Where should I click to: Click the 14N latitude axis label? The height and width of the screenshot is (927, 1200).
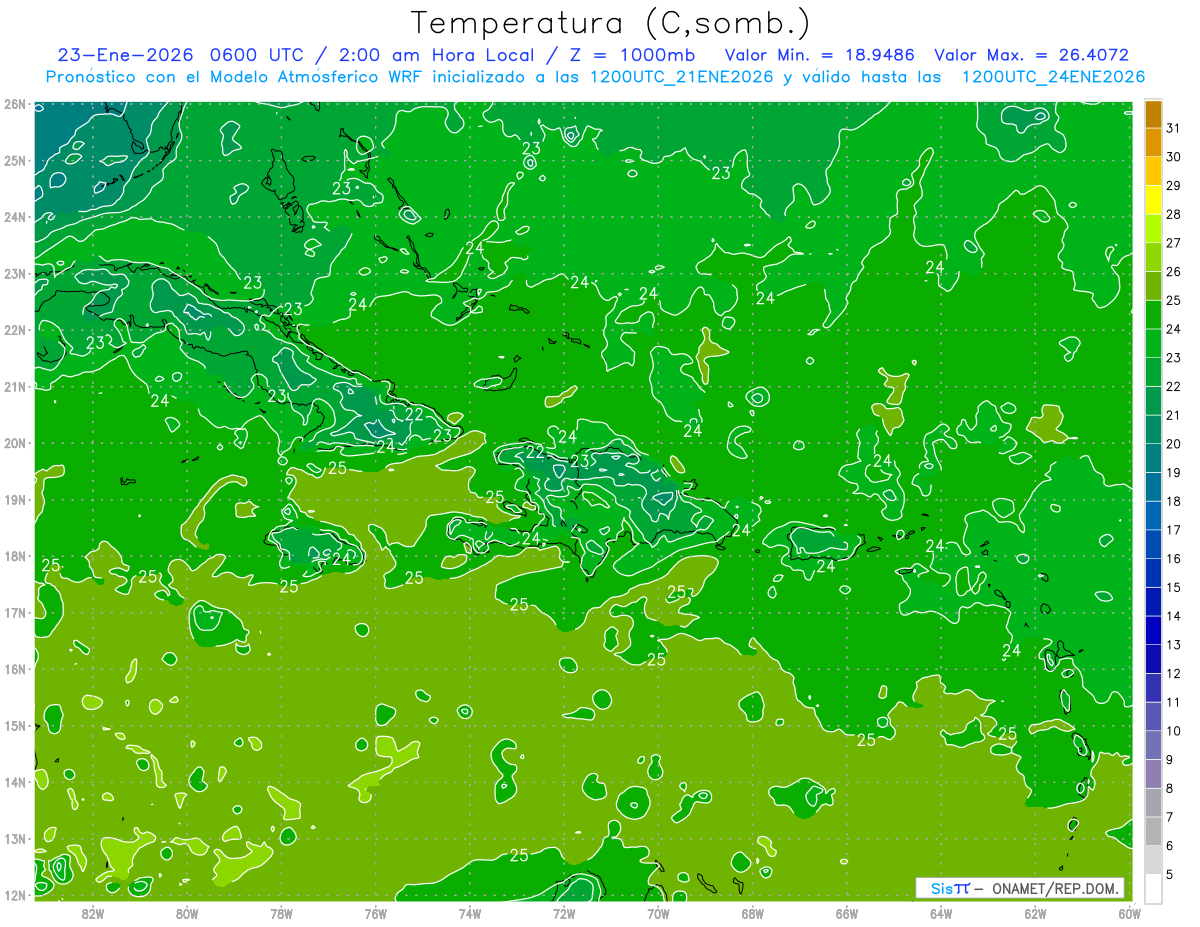(x=14, y=782)
